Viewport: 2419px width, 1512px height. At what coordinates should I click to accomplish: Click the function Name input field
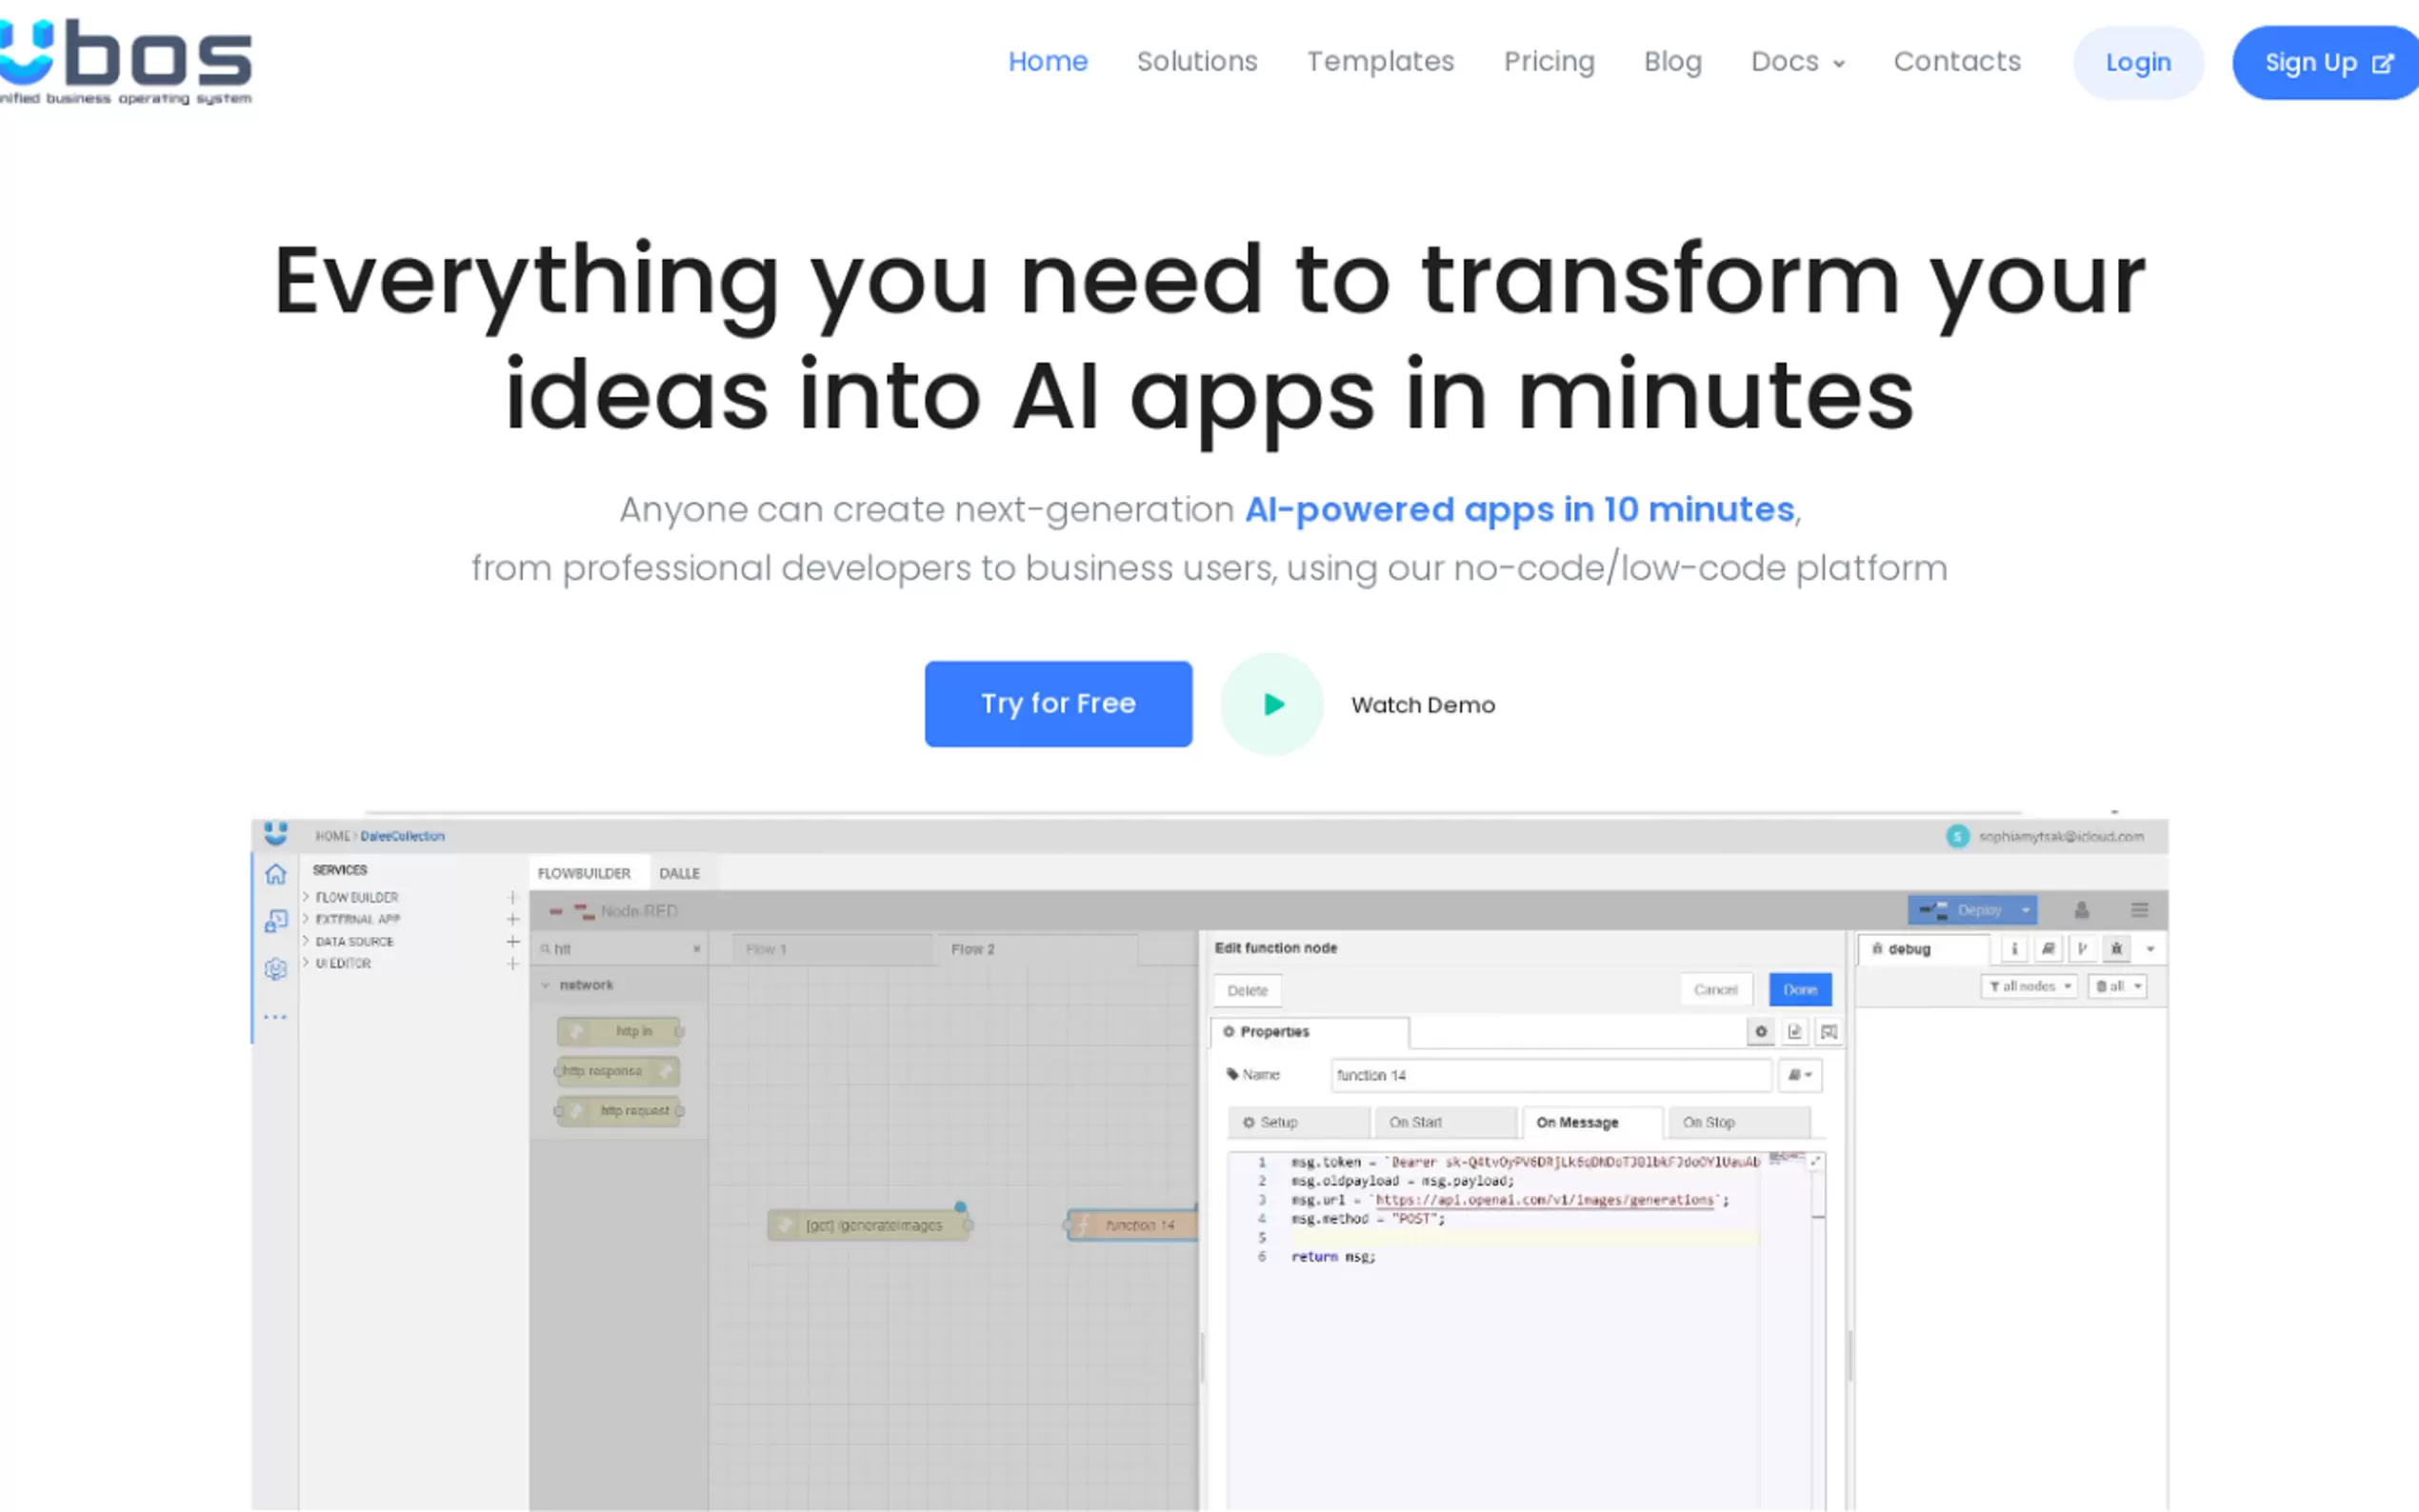(1550, 1075)
